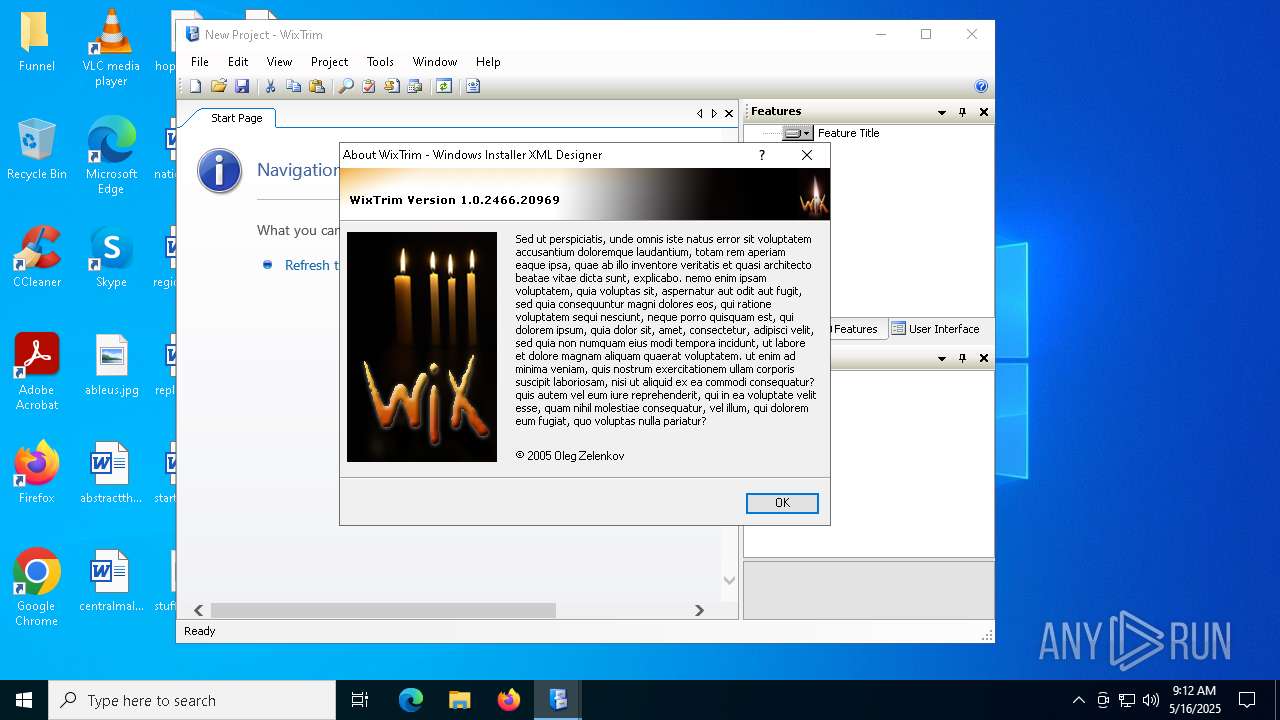Open the Window menu
Screen dimensions: 1280x720
pyautogui.click(x=435, y=62)
